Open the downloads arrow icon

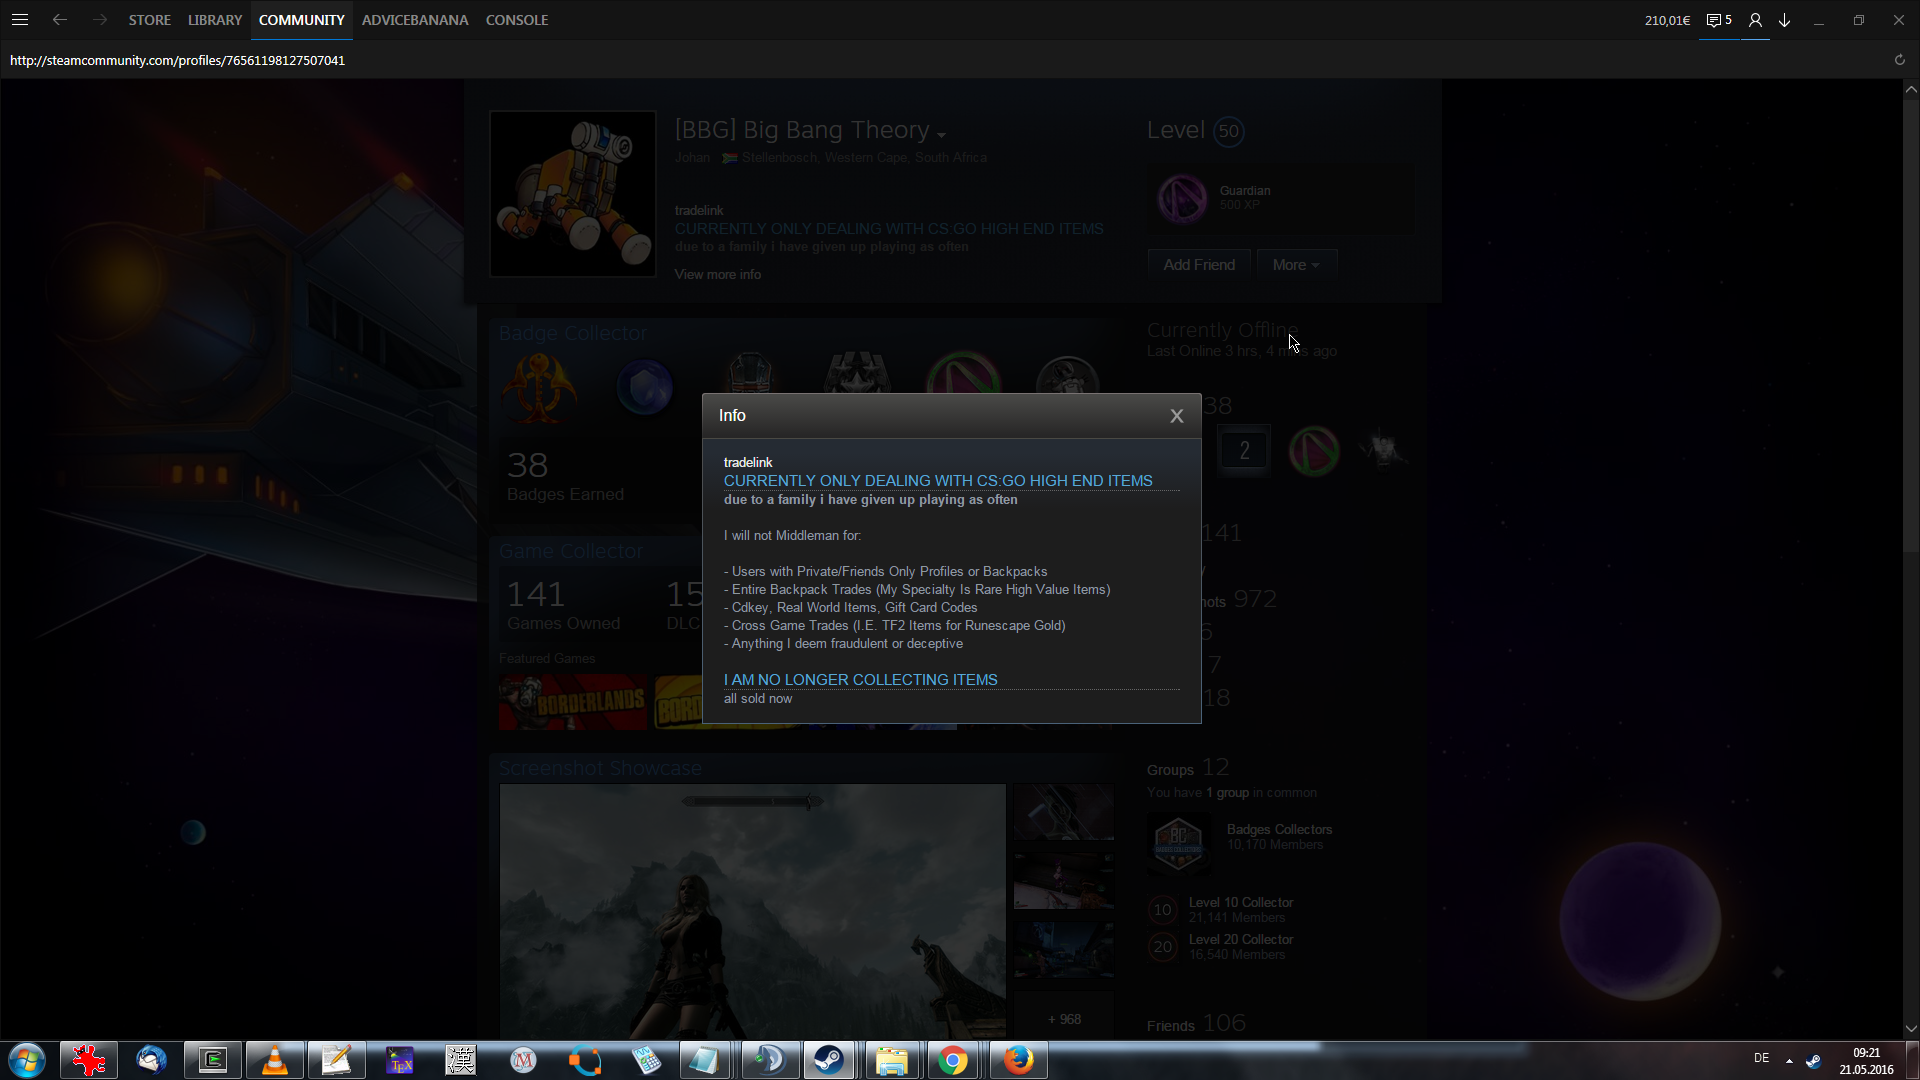tap(1784, 20)
